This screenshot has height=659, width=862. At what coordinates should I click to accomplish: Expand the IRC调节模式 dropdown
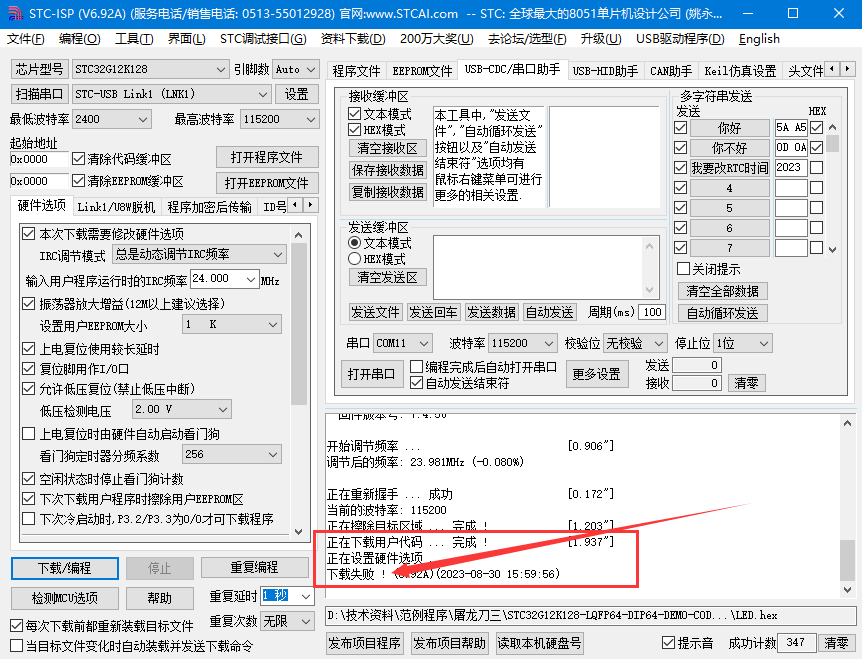click(x=278, y=254)
